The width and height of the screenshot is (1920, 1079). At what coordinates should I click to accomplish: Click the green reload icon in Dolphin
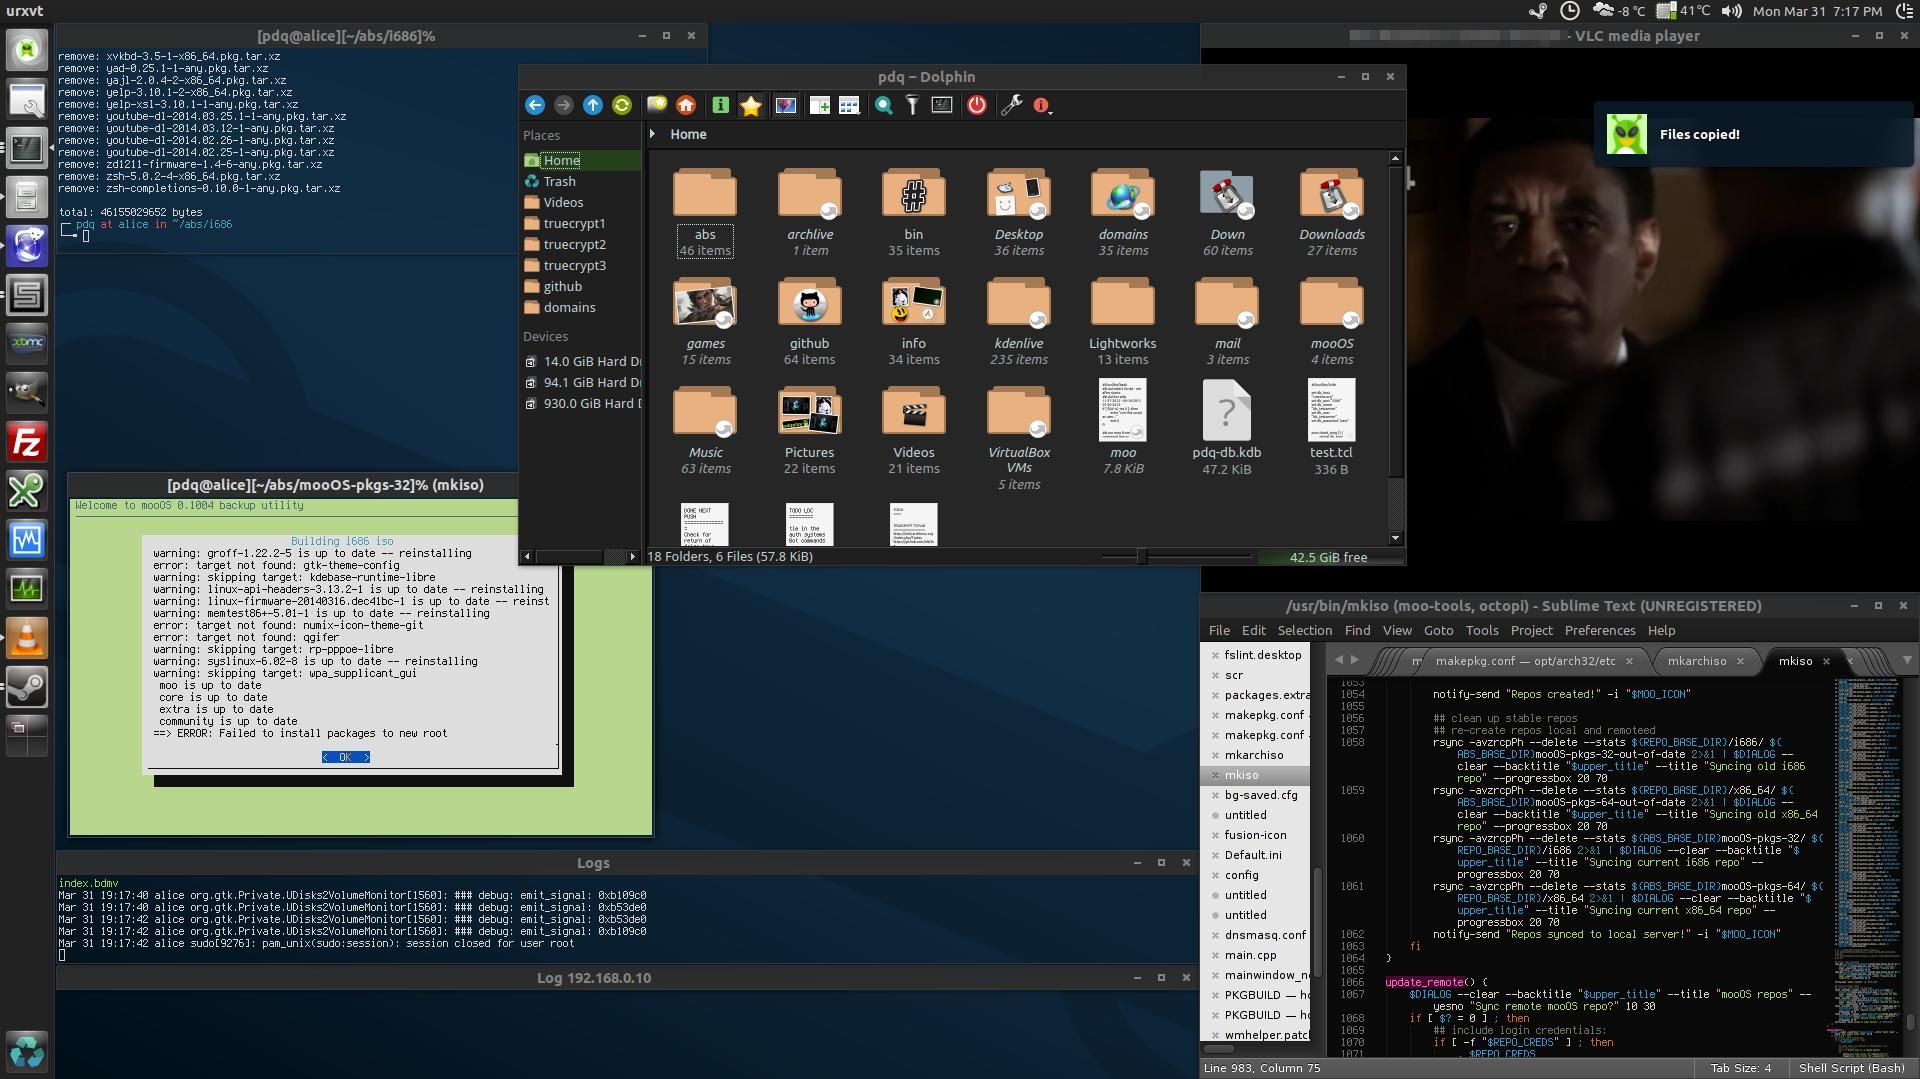[622, 105]
